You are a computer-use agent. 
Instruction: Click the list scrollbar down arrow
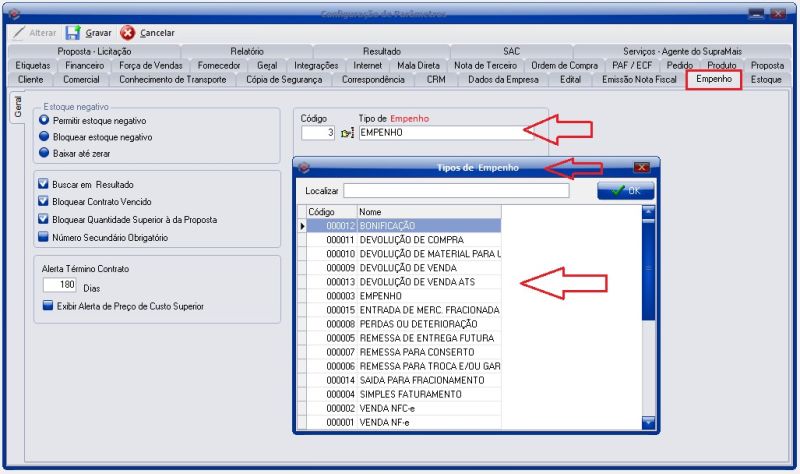point(648,422)
